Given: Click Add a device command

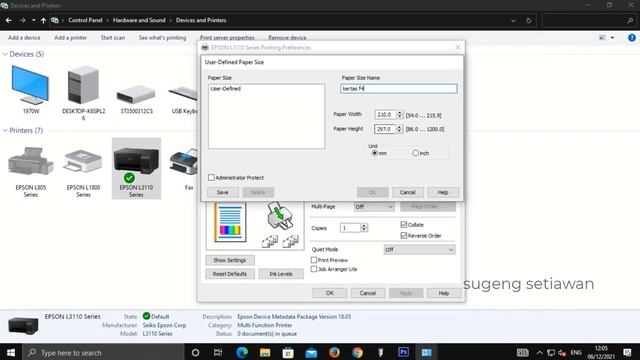Looking at the screenshot, I should click(x=24, y=38).
